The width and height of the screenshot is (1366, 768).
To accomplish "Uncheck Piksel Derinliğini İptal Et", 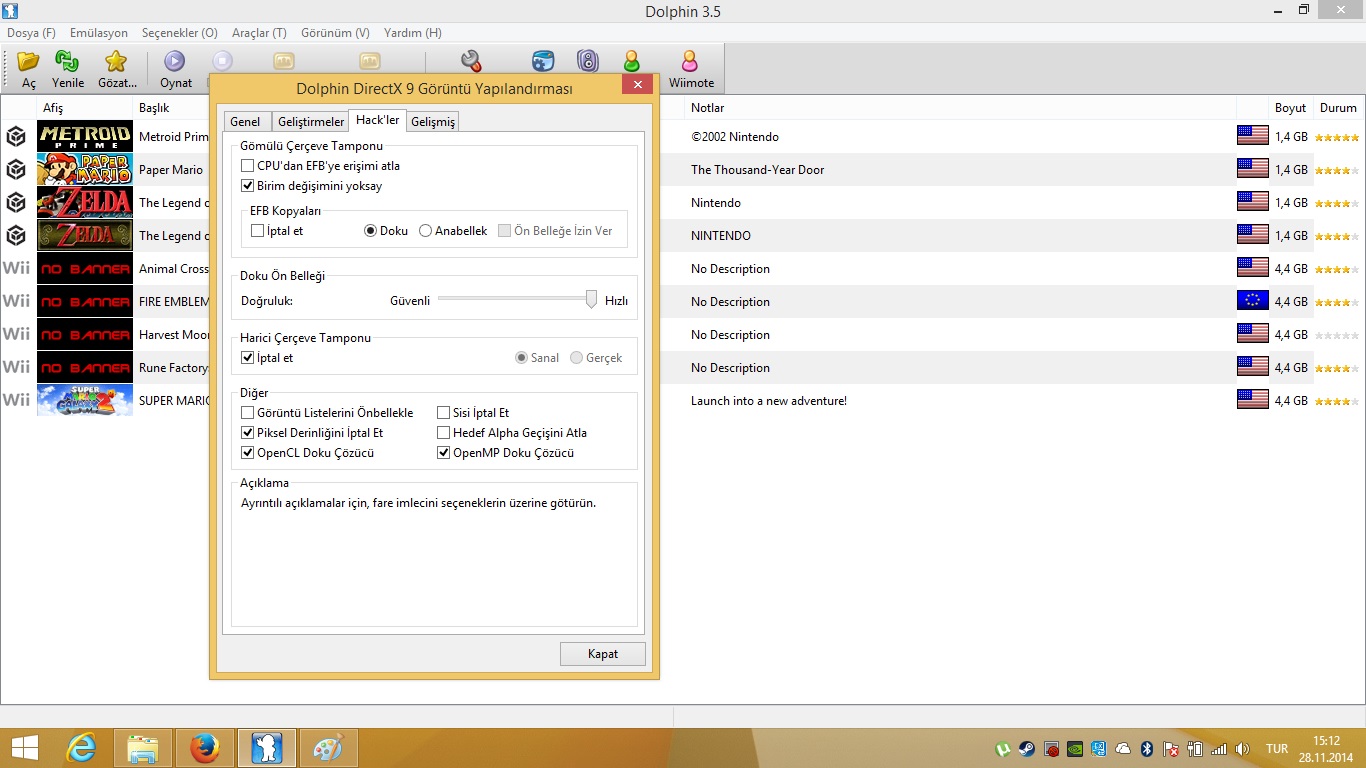I will (x=247, y=433).
